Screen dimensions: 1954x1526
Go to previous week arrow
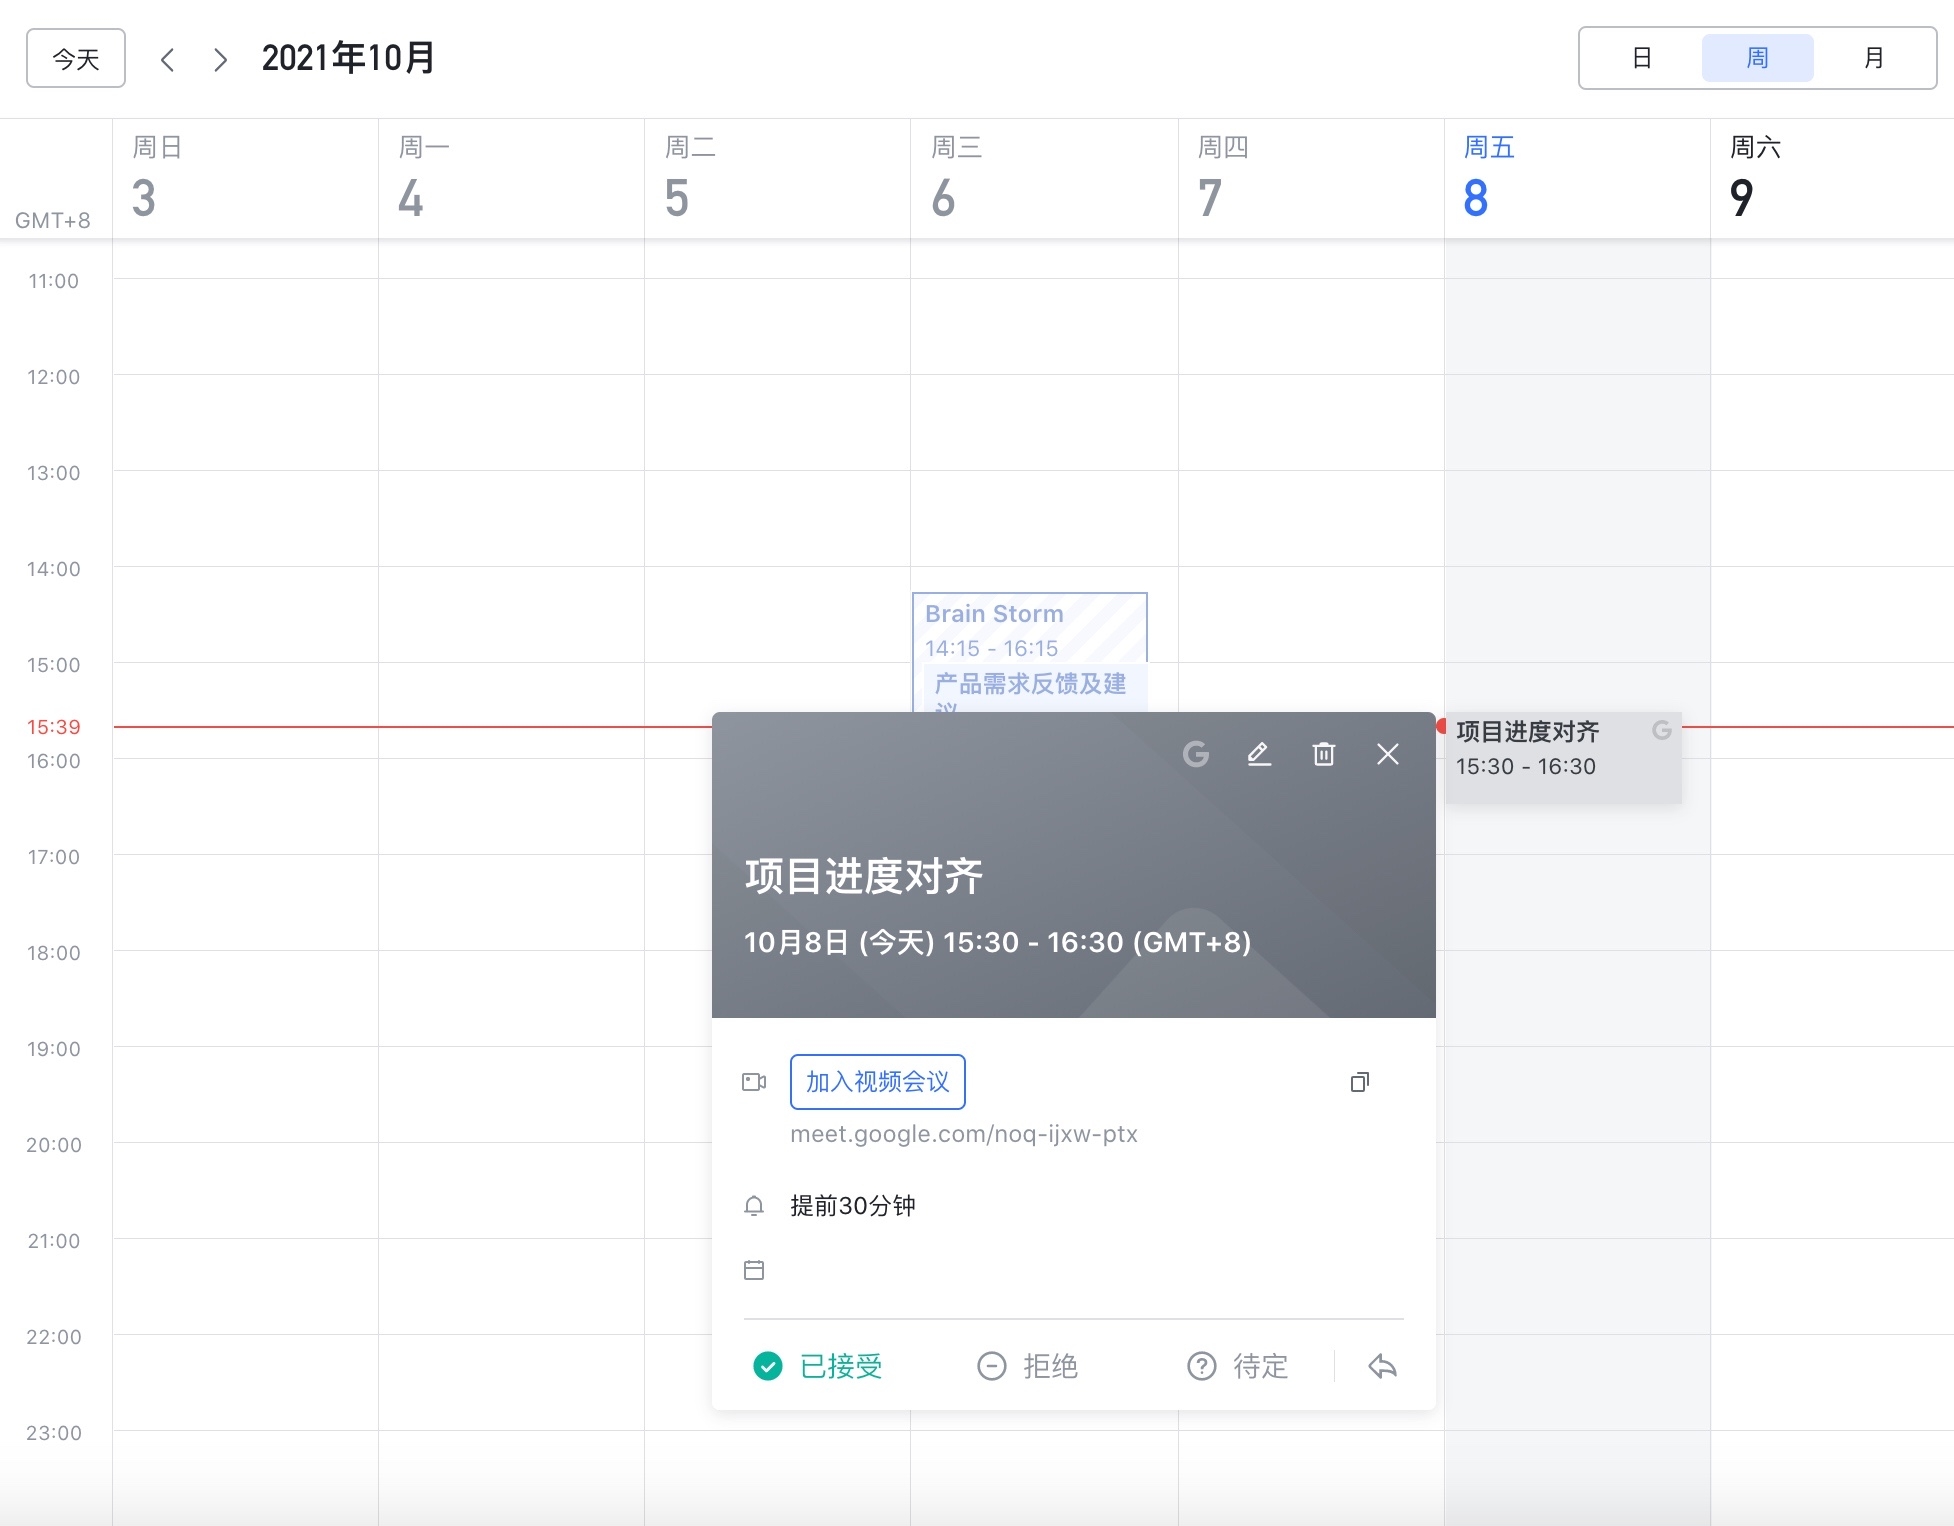point(167,60)
